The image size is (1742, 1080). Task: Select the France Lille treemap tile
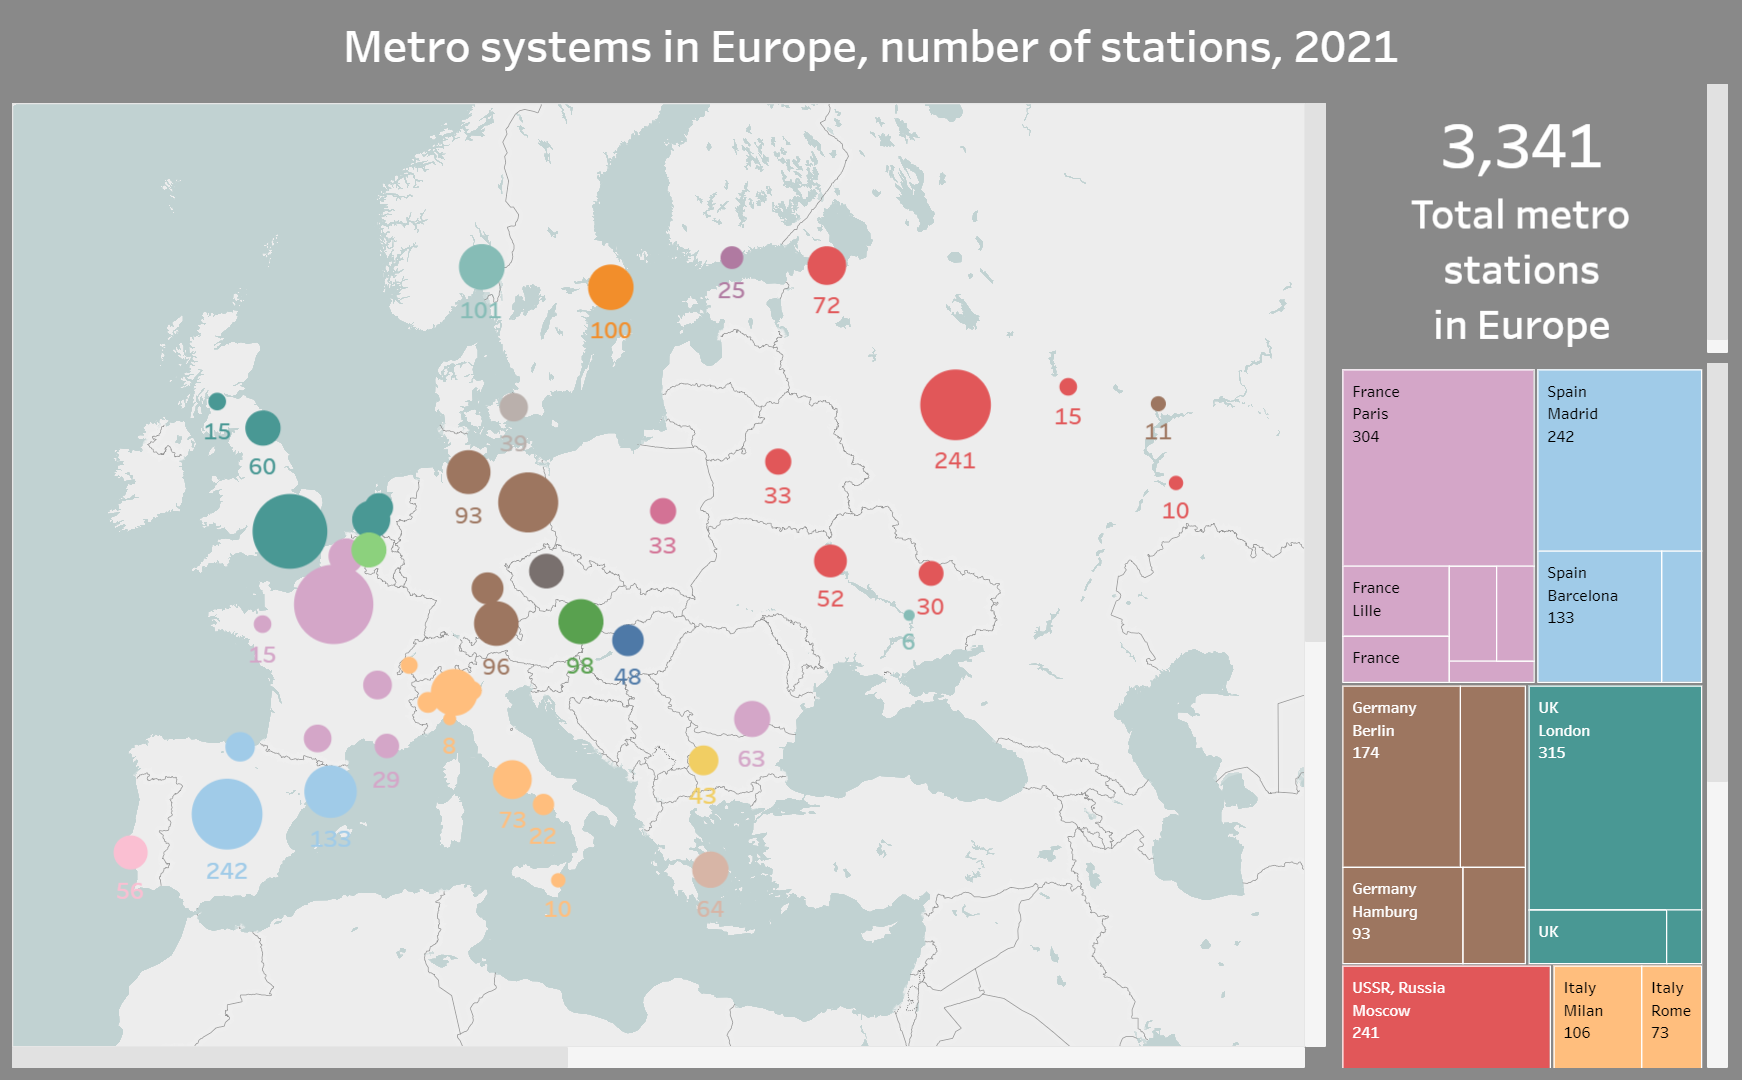[1395, 601]
